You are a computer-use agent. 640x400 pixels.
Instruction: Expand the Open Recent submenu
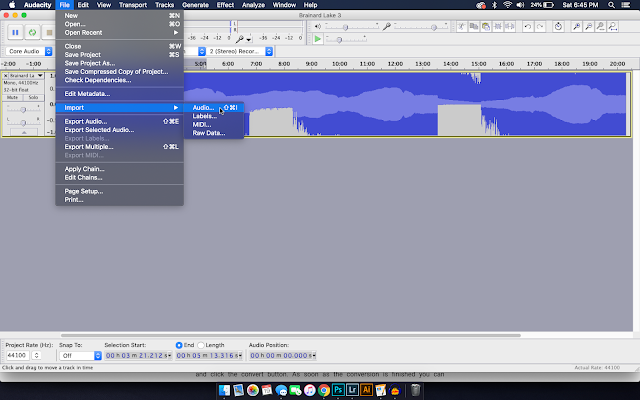point(119,33)
